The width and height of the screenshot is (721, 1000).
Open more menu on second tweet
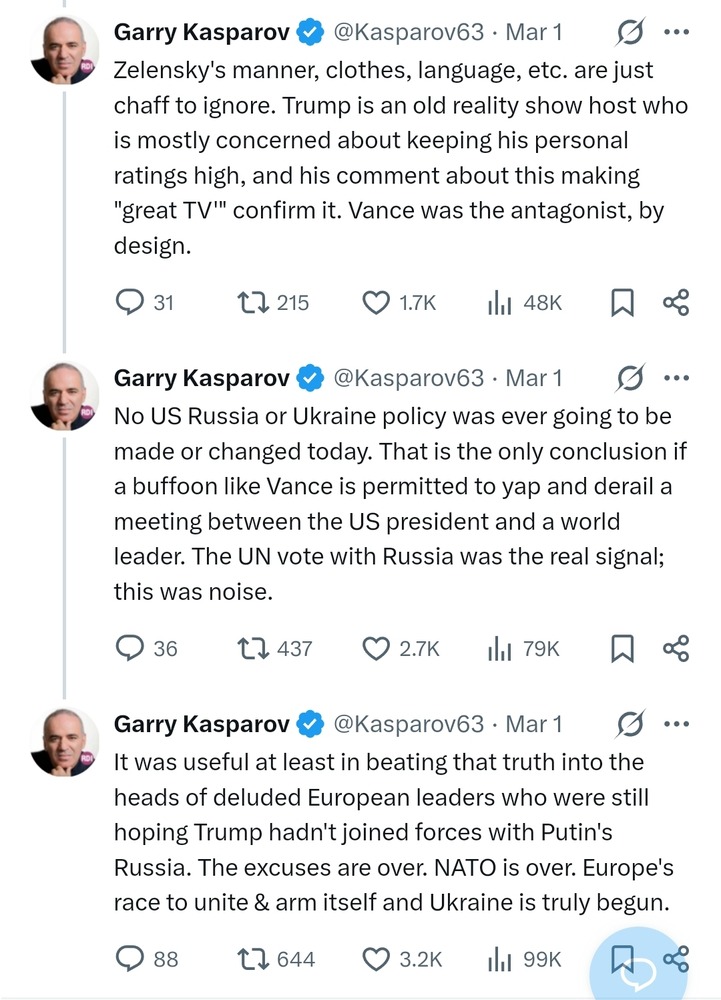click(x=677, y=378)
